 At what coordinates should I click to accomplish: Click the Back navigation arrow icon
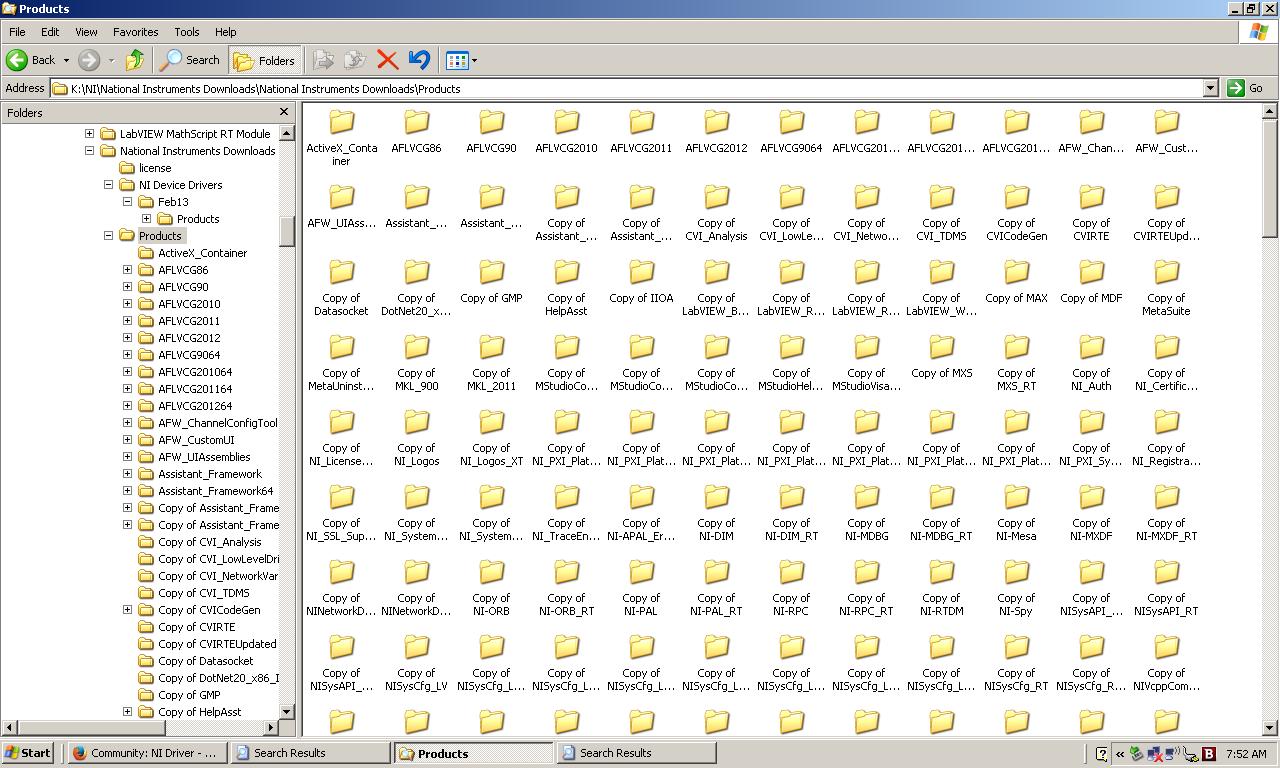click(17, 60)
